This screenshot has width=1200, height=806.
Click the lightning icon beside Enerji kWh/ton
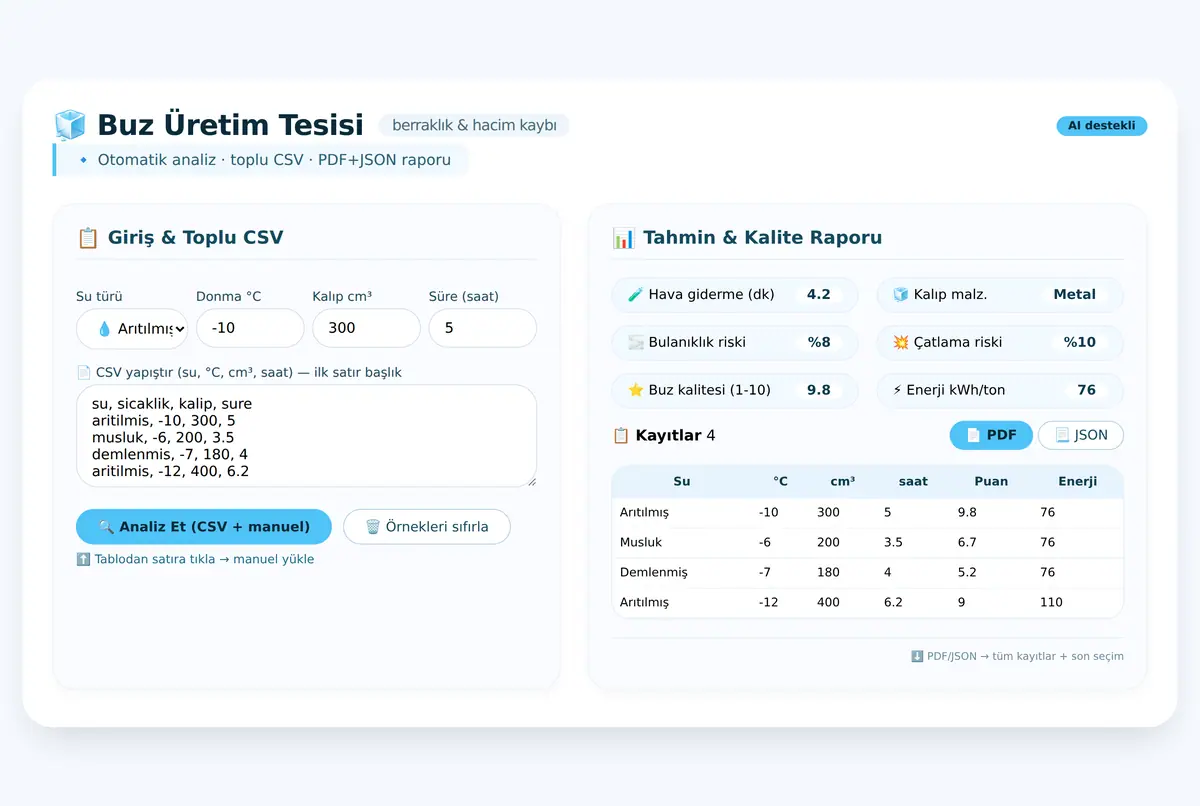click(x=898, y=390)
